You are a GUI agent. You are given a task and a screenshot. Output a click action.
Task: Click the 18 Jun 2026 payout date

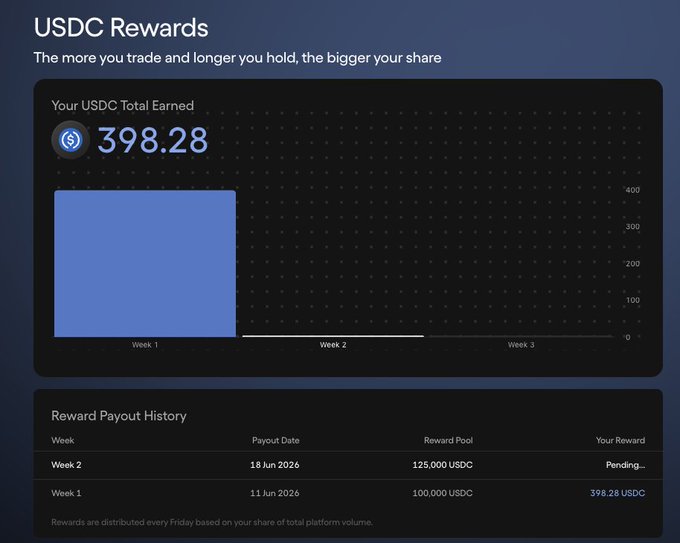[275, 465]
